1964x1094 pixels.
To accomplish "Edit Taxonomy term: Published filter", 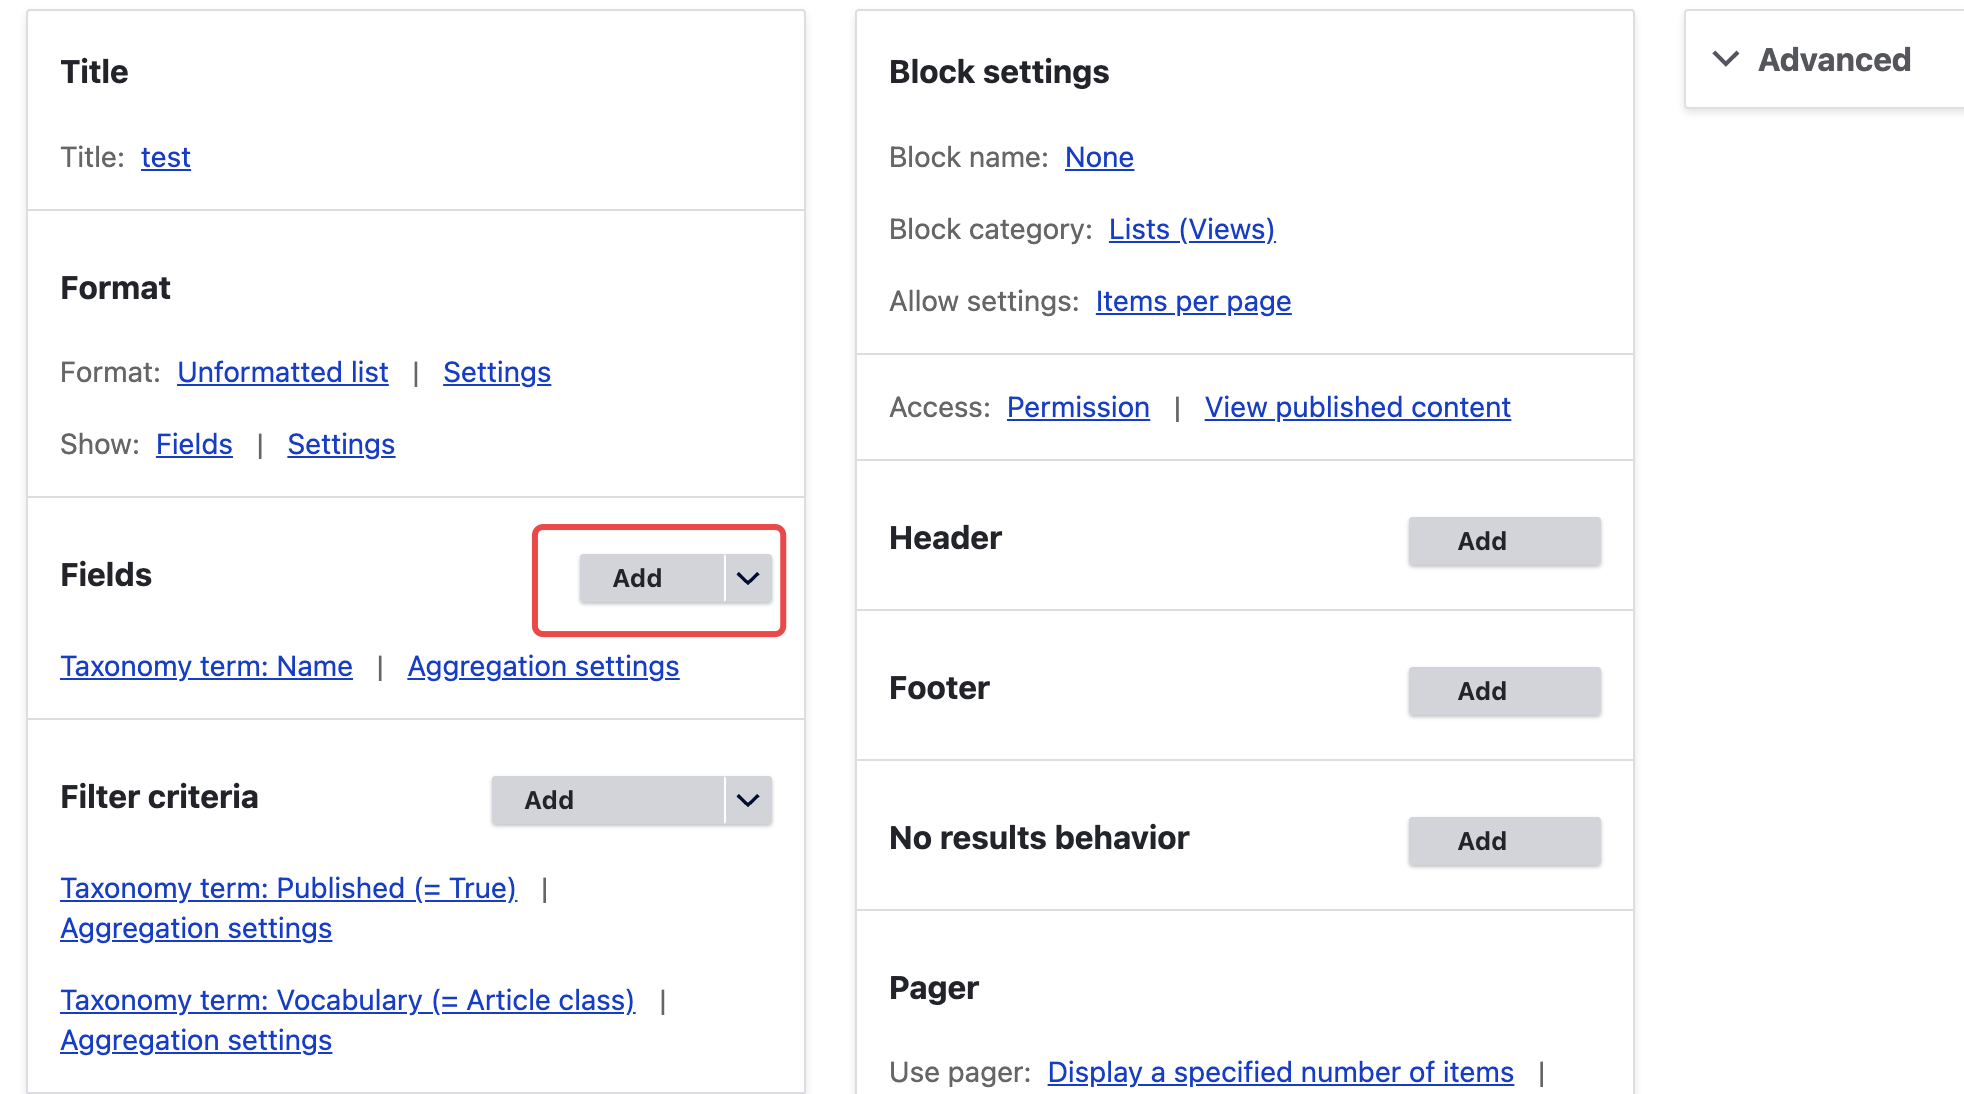I will click(288, 888).
